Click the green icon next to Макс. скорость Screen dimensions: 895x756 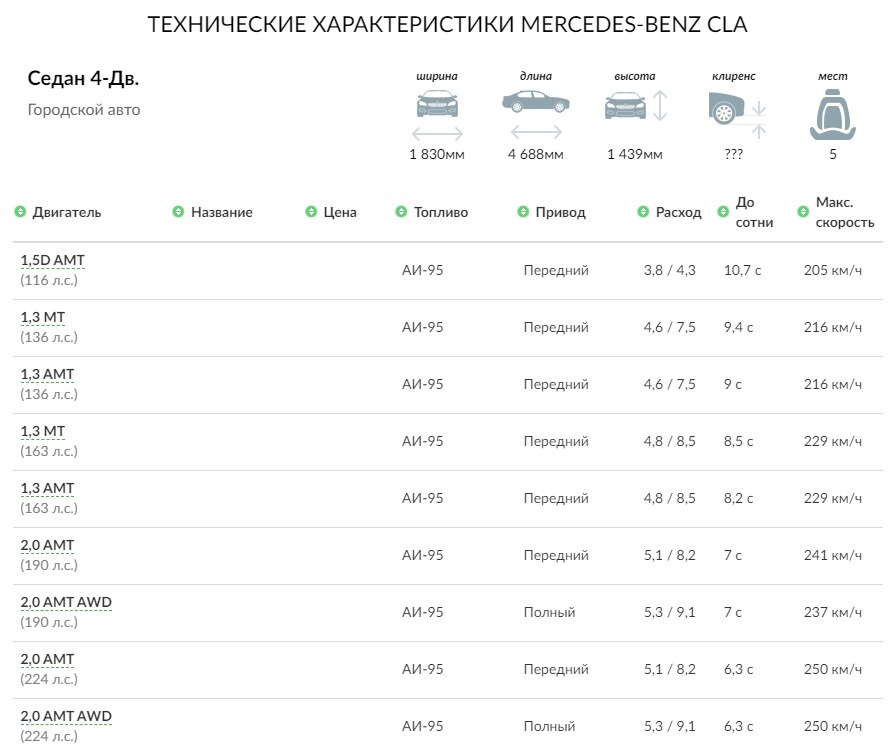point(803,212)
